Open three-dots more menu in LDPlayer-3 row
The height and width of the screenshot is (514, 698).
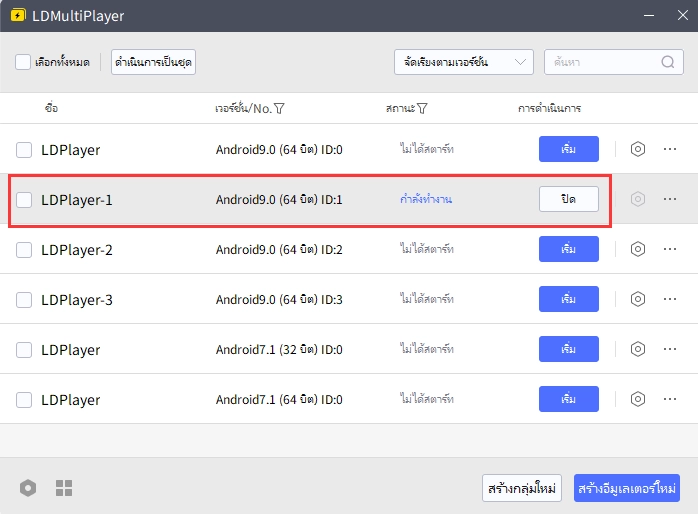(670, 299)
